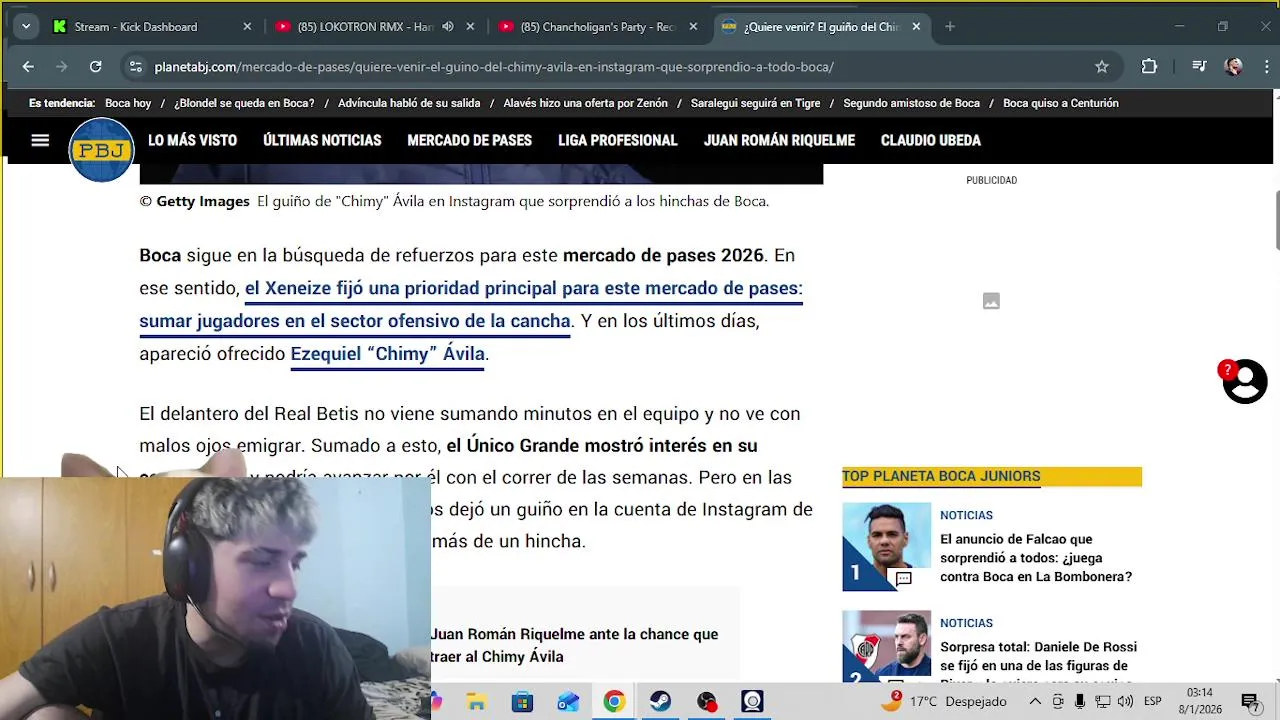This screenshot has height=720, width=1280.
Task: Click the PBJ site logo
Action: click(101, 150)
